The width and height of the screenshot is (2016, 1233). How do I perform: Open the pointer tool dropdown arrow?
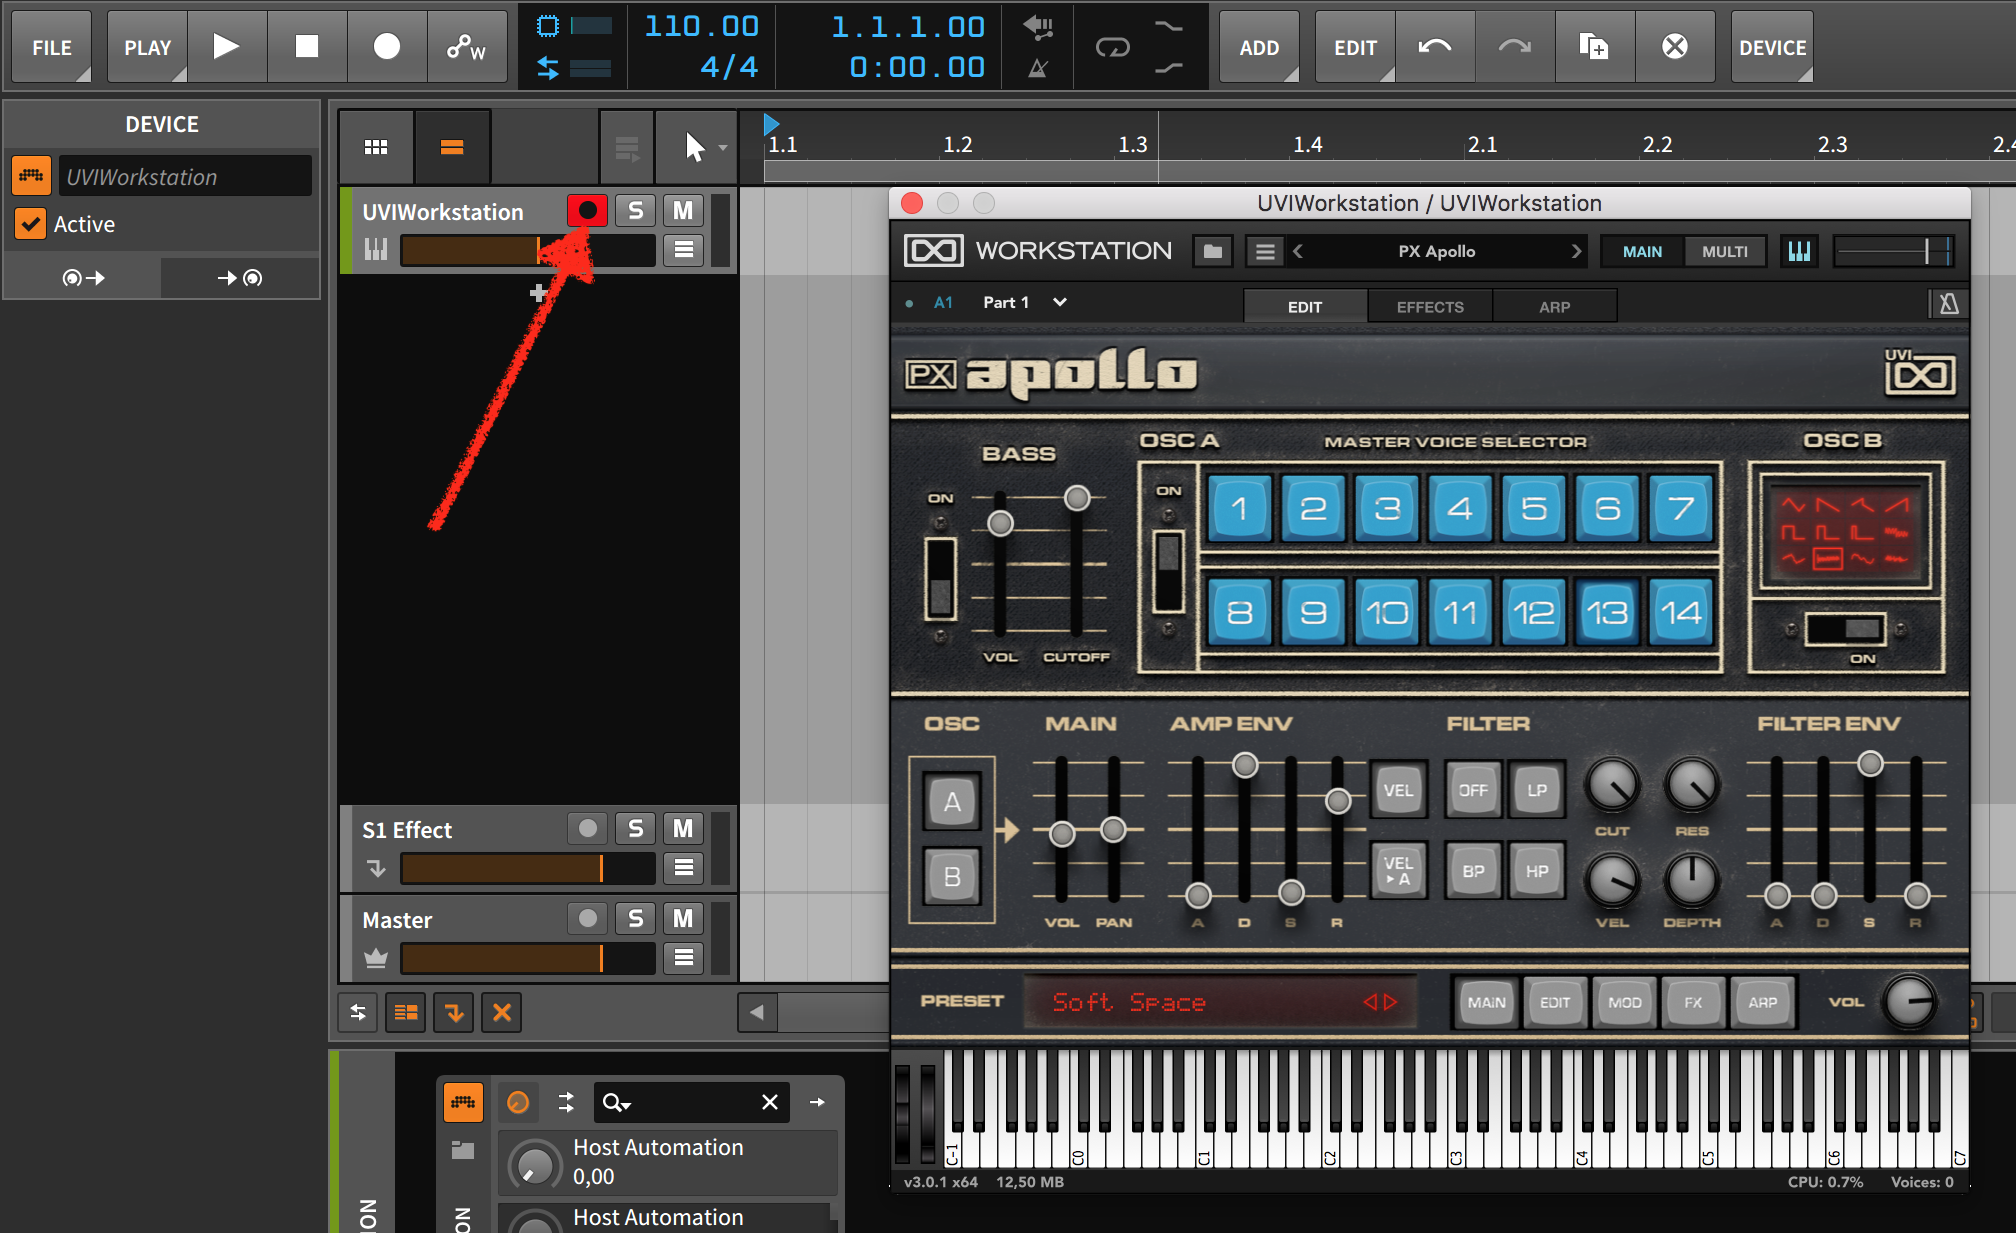pyautogui.click(x=723, y=148)
